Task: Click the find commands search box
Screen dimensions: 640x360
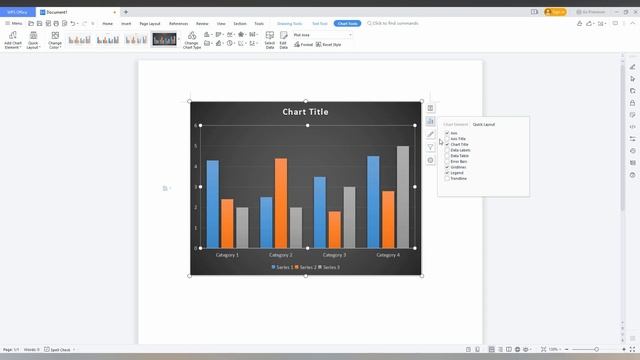Action: click(393, 24)
